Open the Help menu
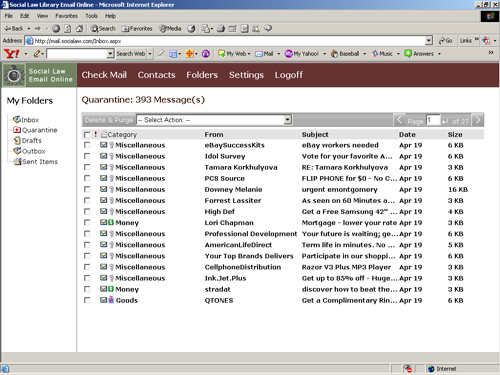This screenshot has height=375, width=500. pyautogui.click(x=110, y=16)
